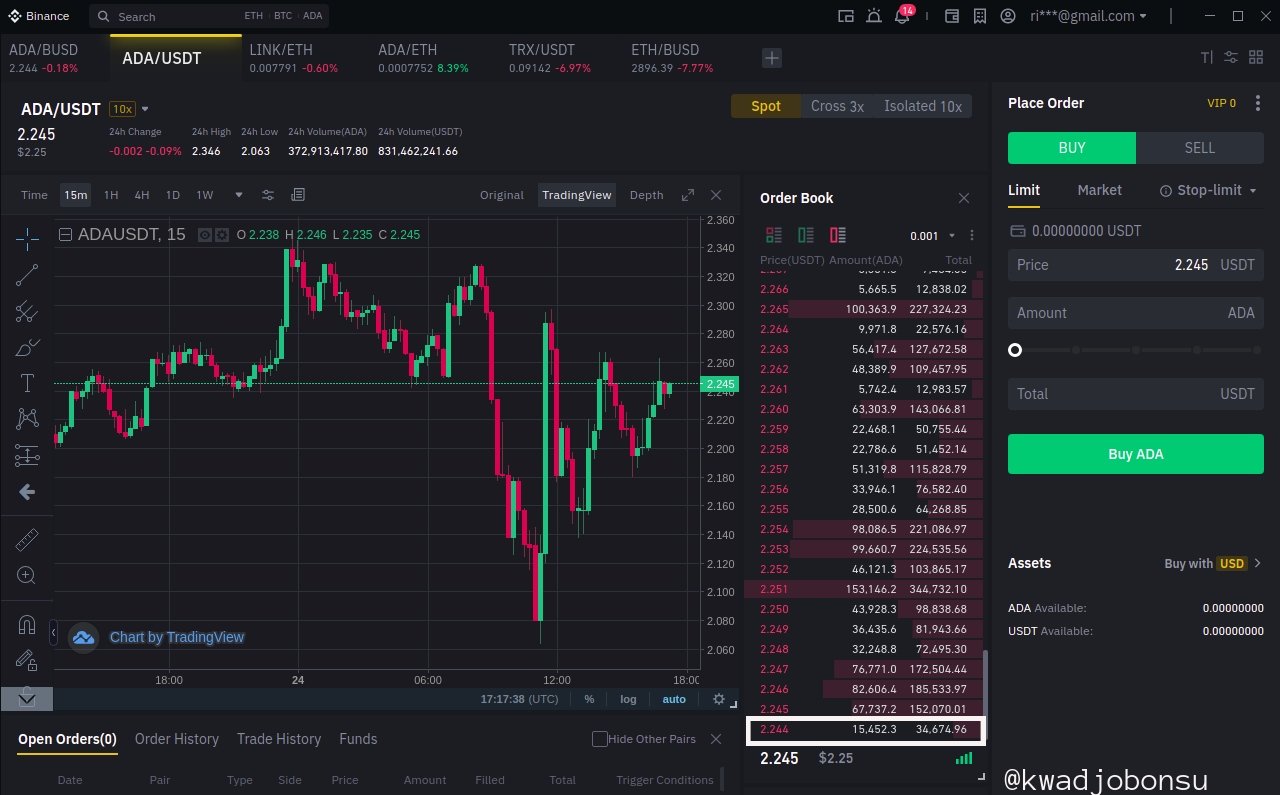The width and height of the screenshot is (1280, 795).
Task: Show asks-only order book view
Action: 838,235
